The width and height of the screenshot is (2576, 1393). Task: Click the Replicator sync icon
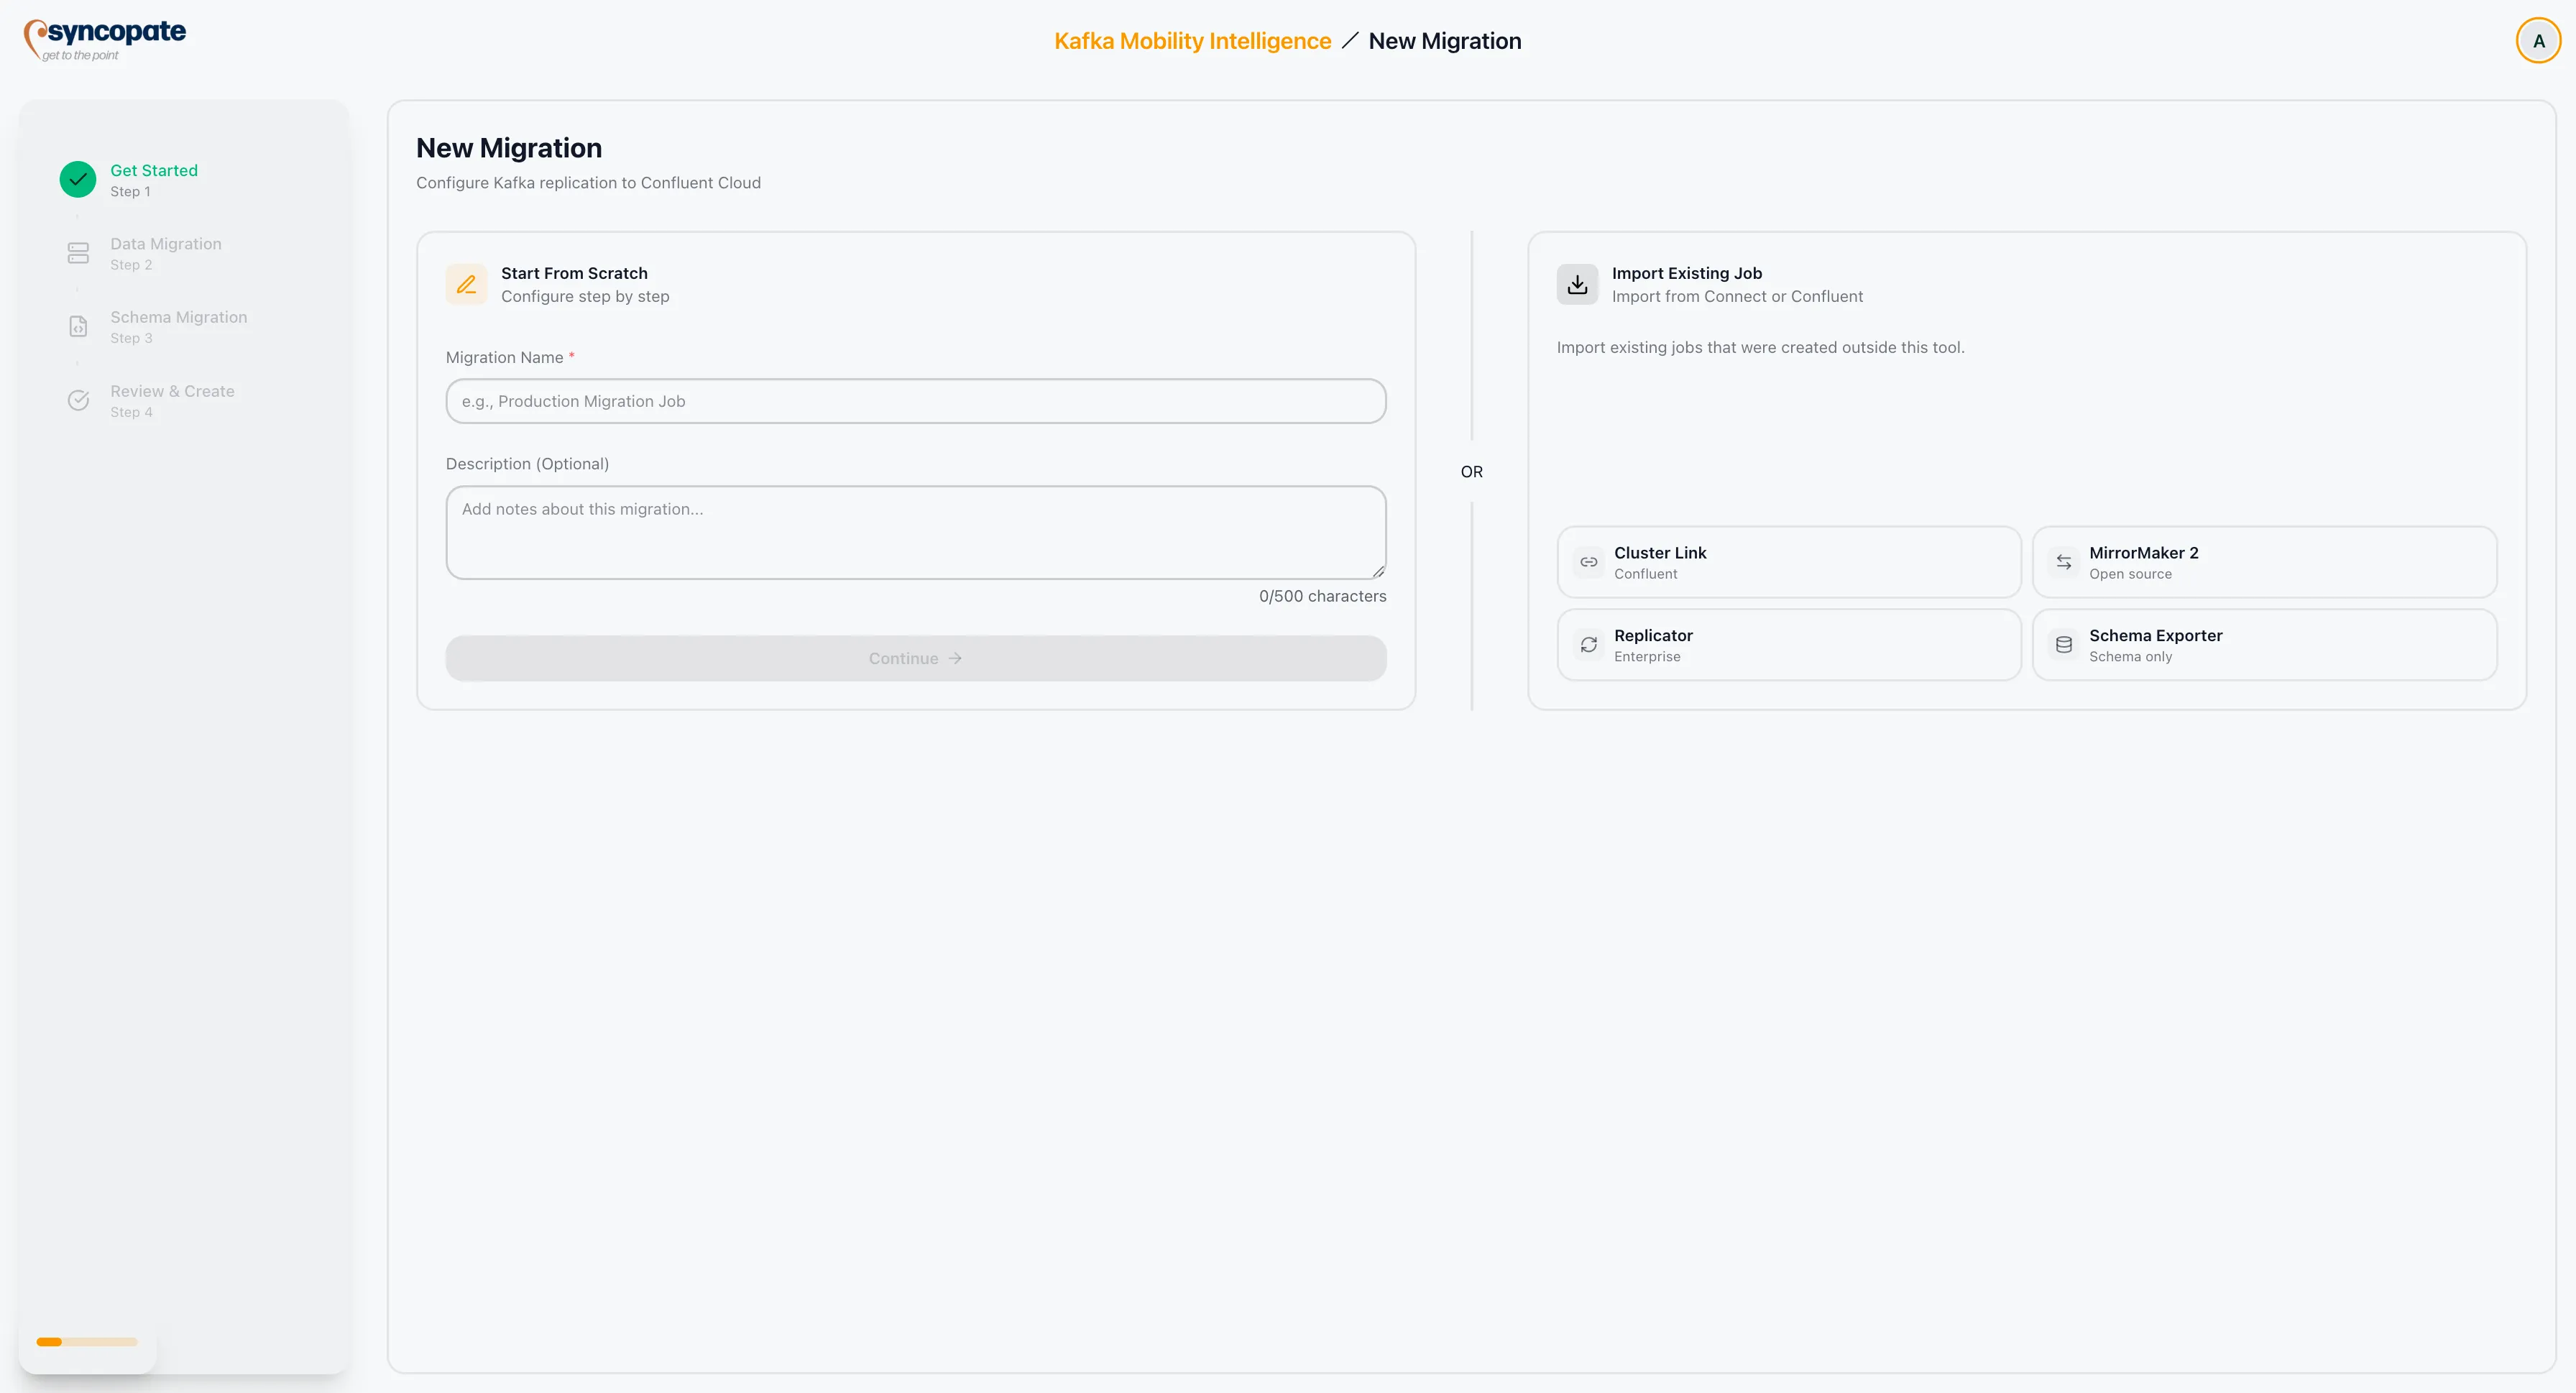[1589, 644]
